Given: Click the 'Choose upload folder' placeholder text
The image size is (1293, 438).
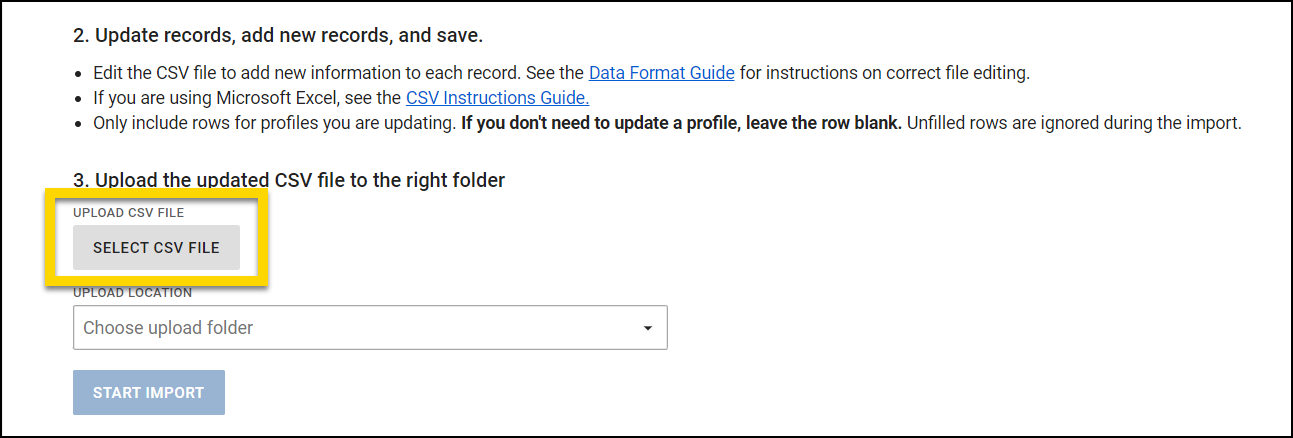Looking at the screenshot, I should click(x=168, y=328).
